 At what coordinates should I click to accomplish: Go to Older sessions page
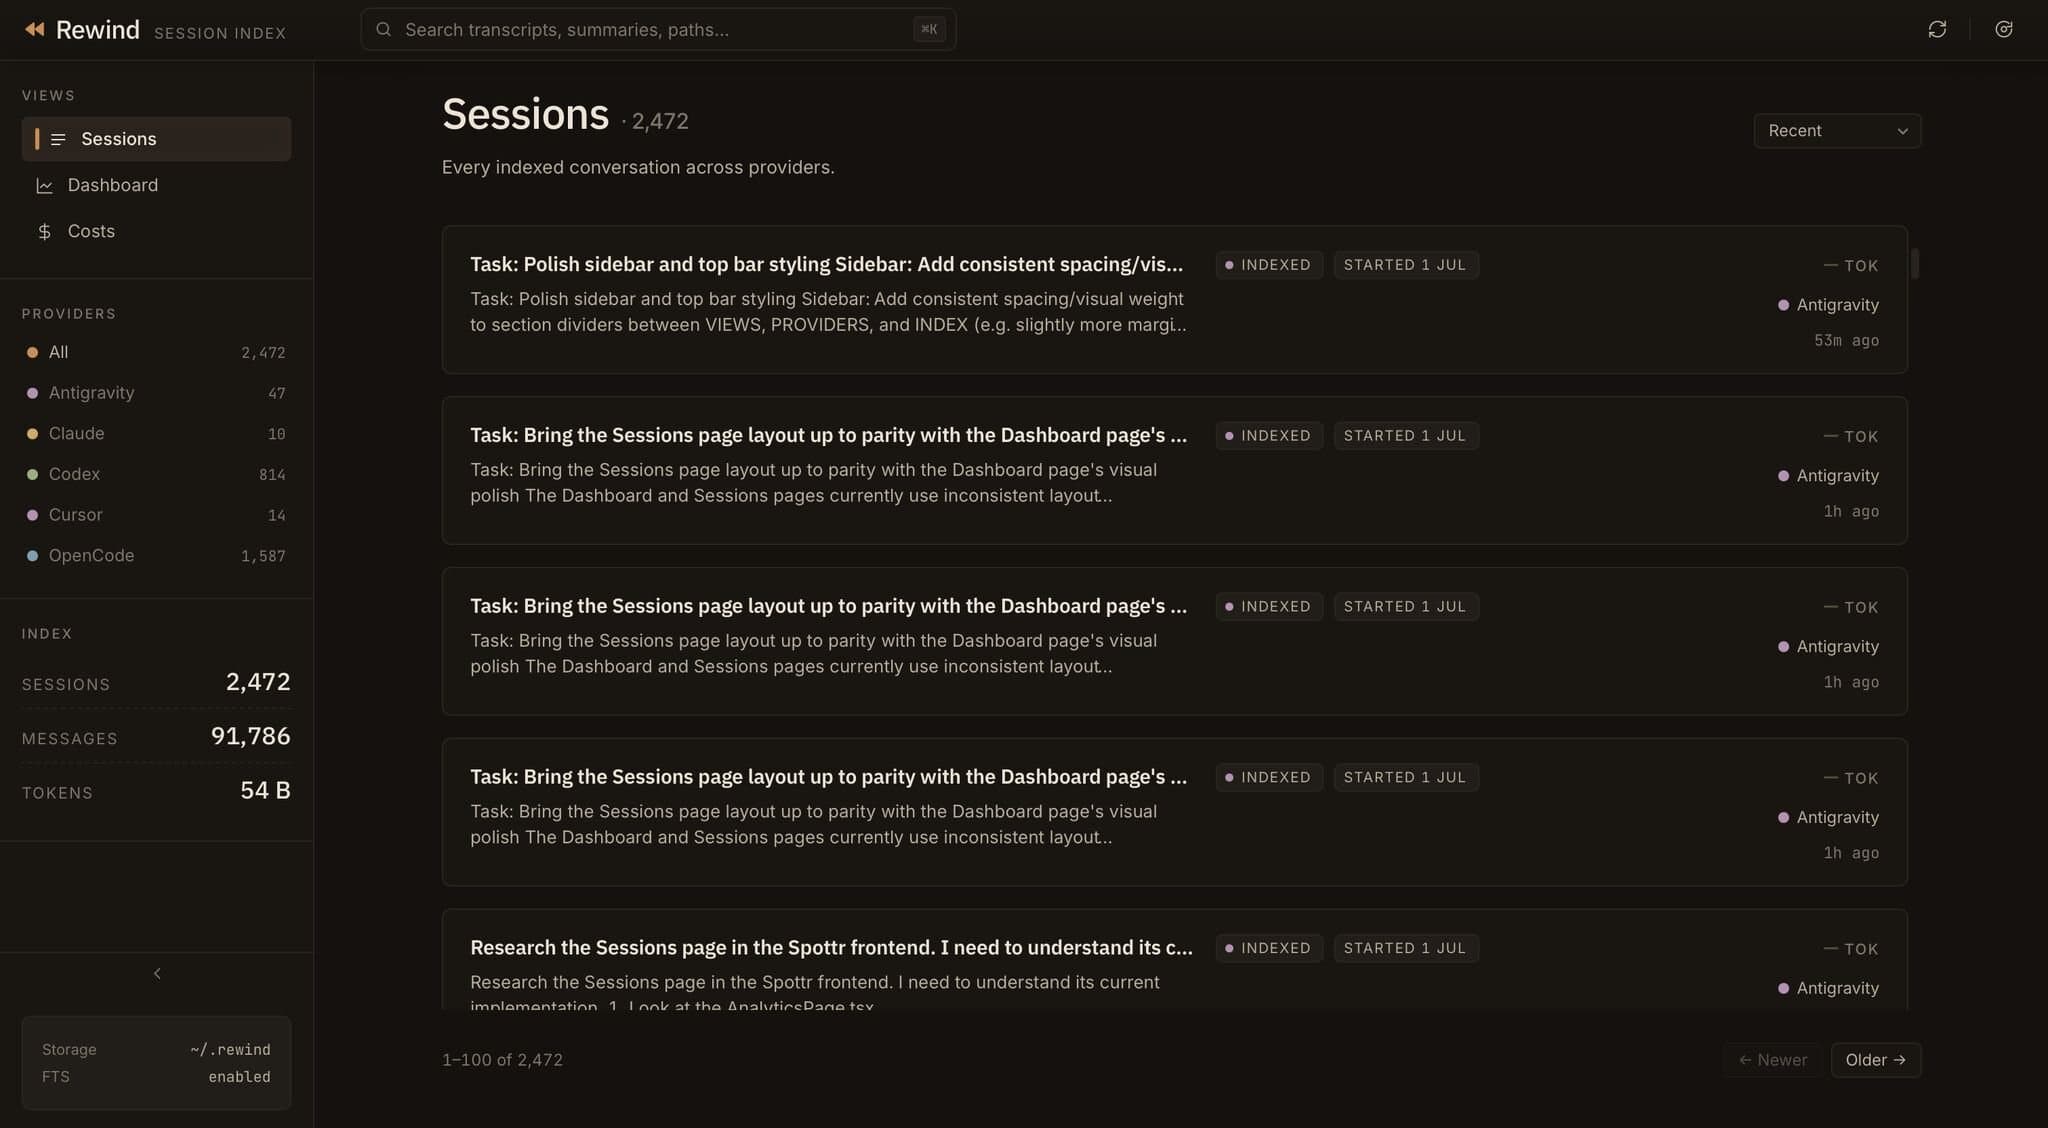tap(1875, 1060)
